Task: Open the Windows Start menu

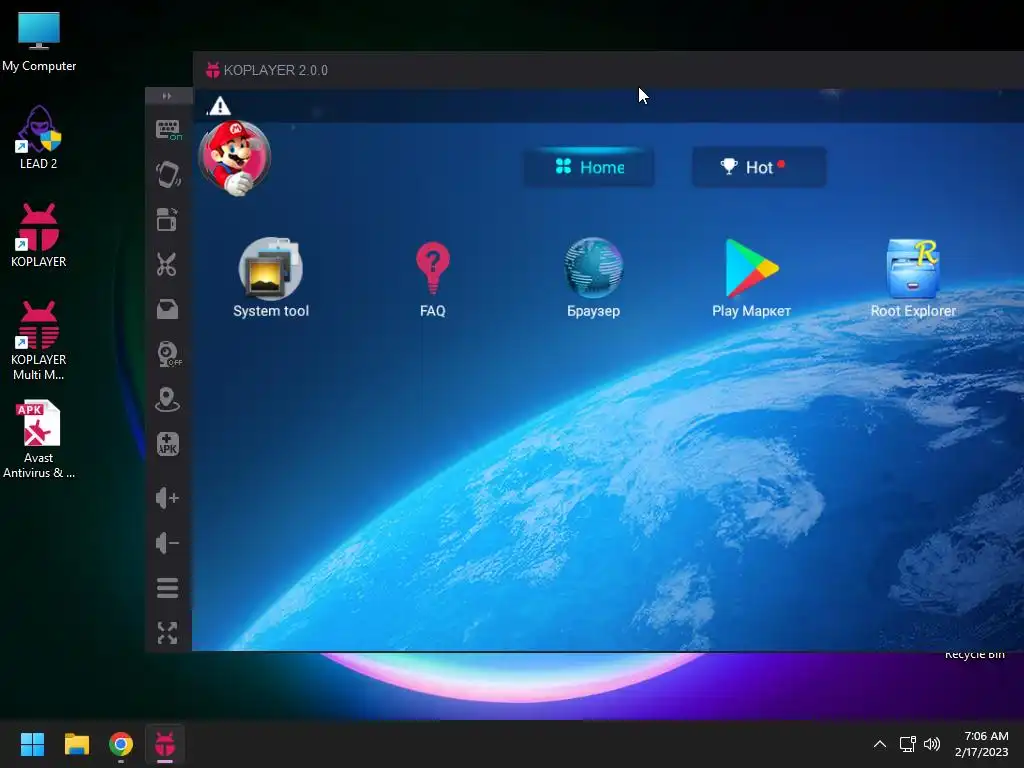Action: (x=32, y=744)
